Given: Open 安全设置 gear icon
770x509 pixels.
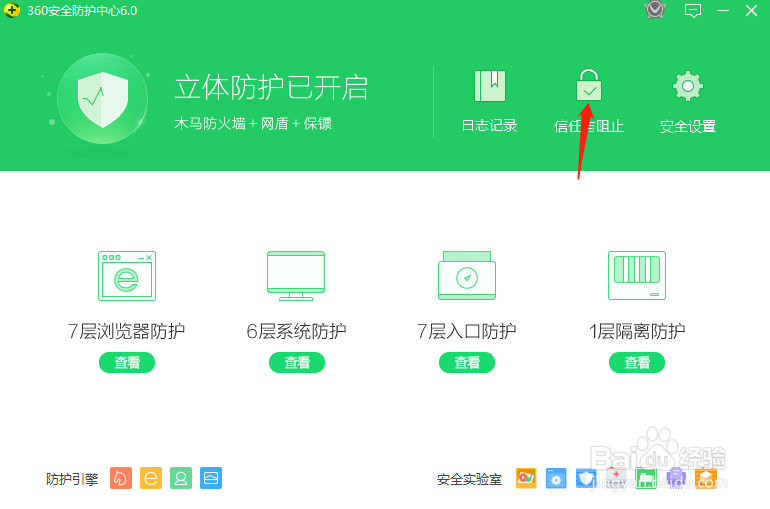Looking at the screenshot, I should (x=688, y=86).
